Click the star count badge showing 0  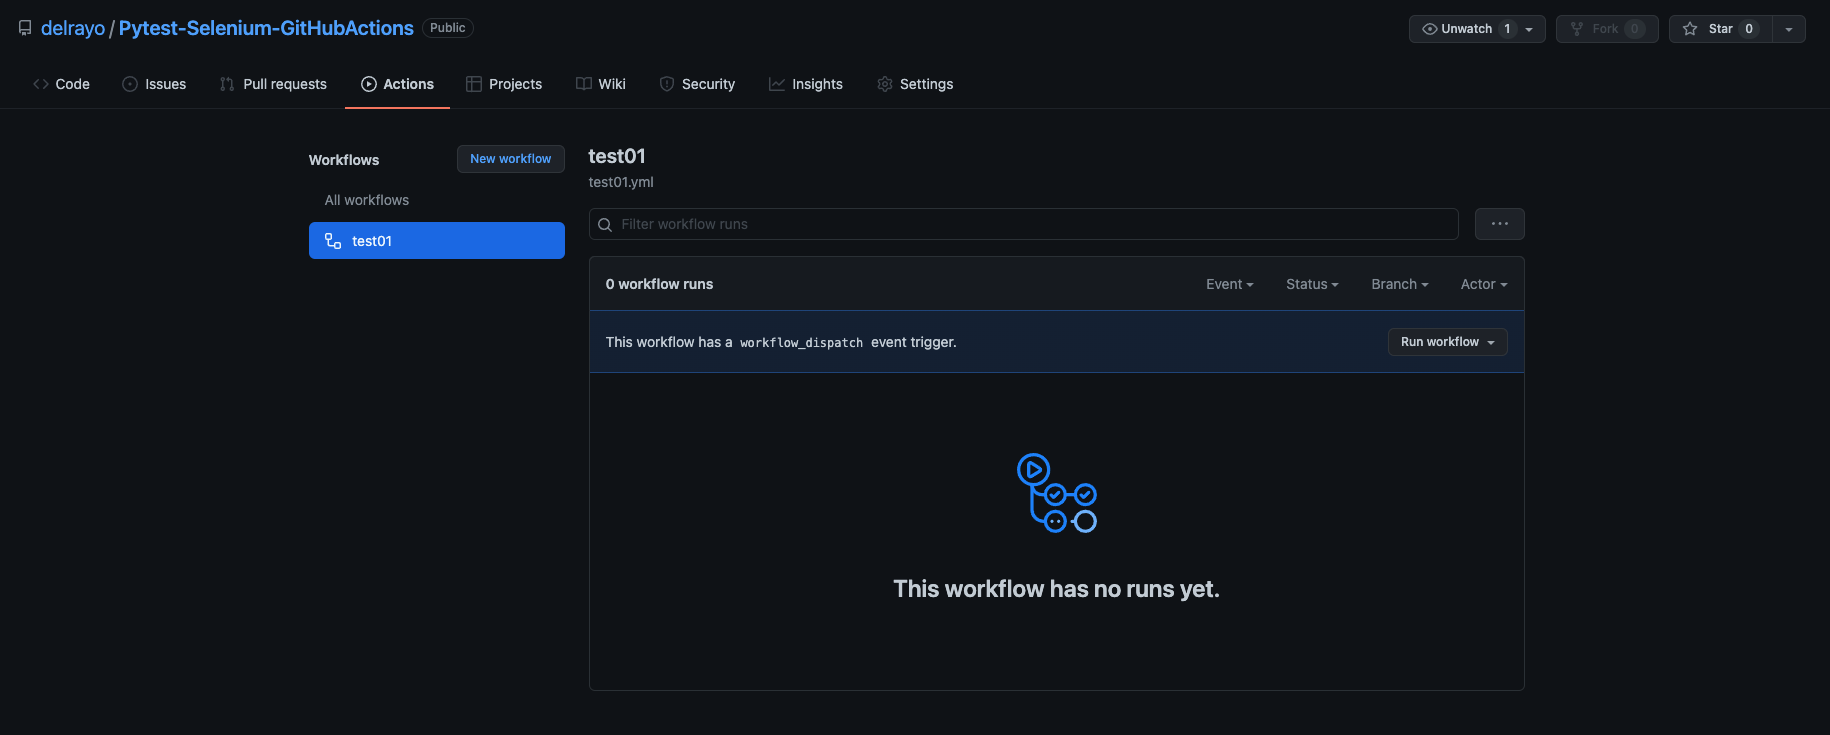(x=1749, y=29)
